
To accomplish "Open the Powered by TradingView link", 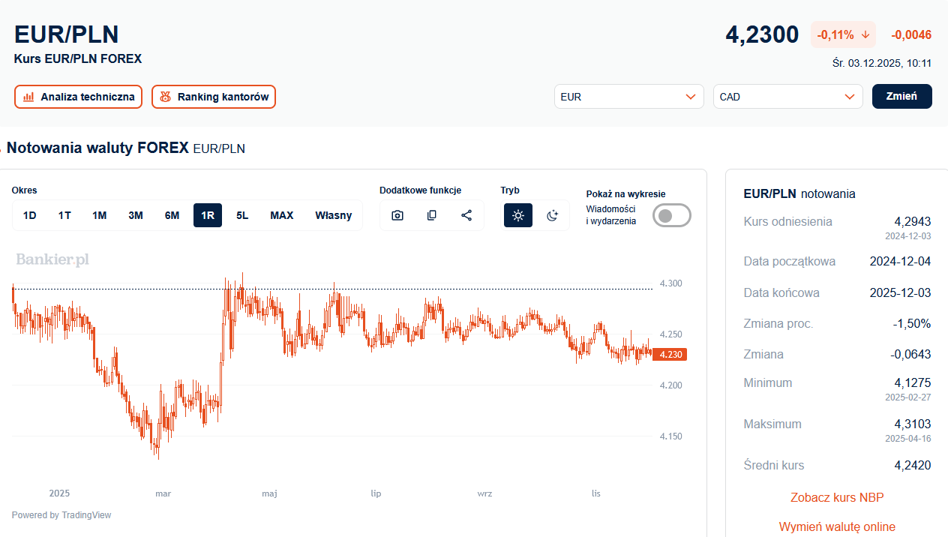I will [61, 515].
